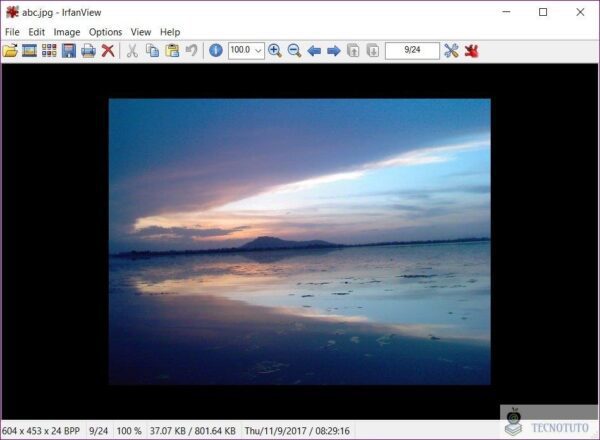Open the Edit menu
This screenshot has width=600, height=440.
click(x=37, y=32)
